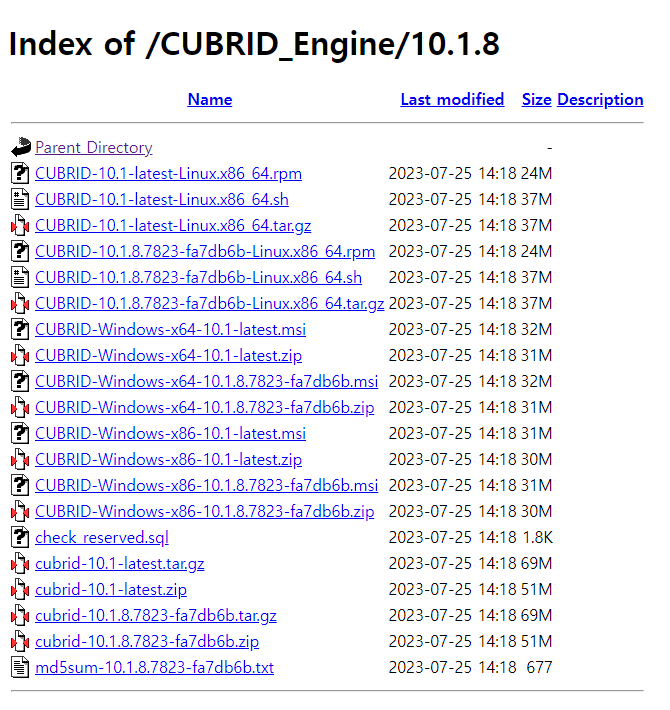Viewport: 670px width, 710px height.
Task: Click the archive icon for CUBRID-10.1-latest-Linux.x86_64.tar.gz
Action: click(20, 225)
